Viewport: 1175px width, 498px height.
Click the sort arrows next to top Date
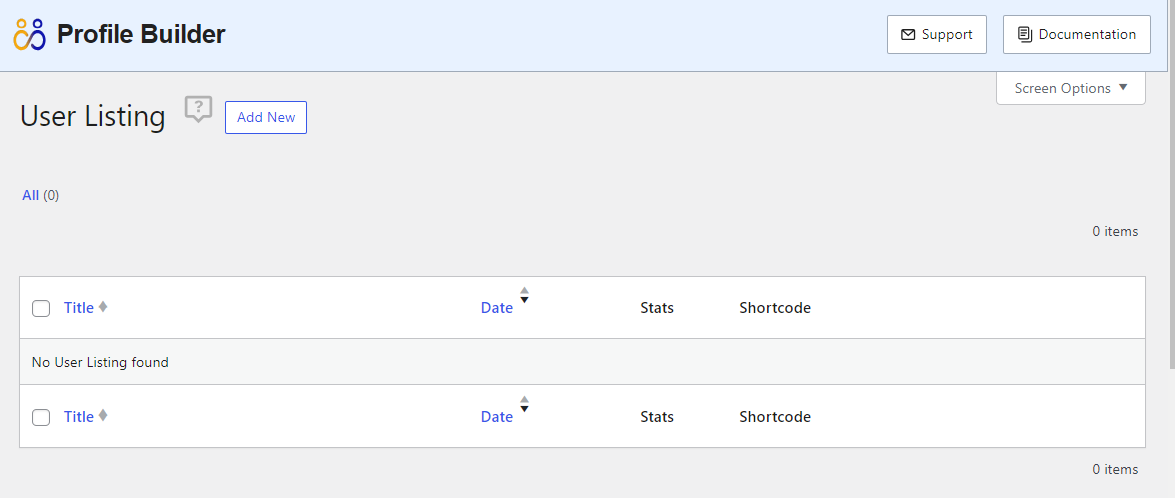(525, 295)
